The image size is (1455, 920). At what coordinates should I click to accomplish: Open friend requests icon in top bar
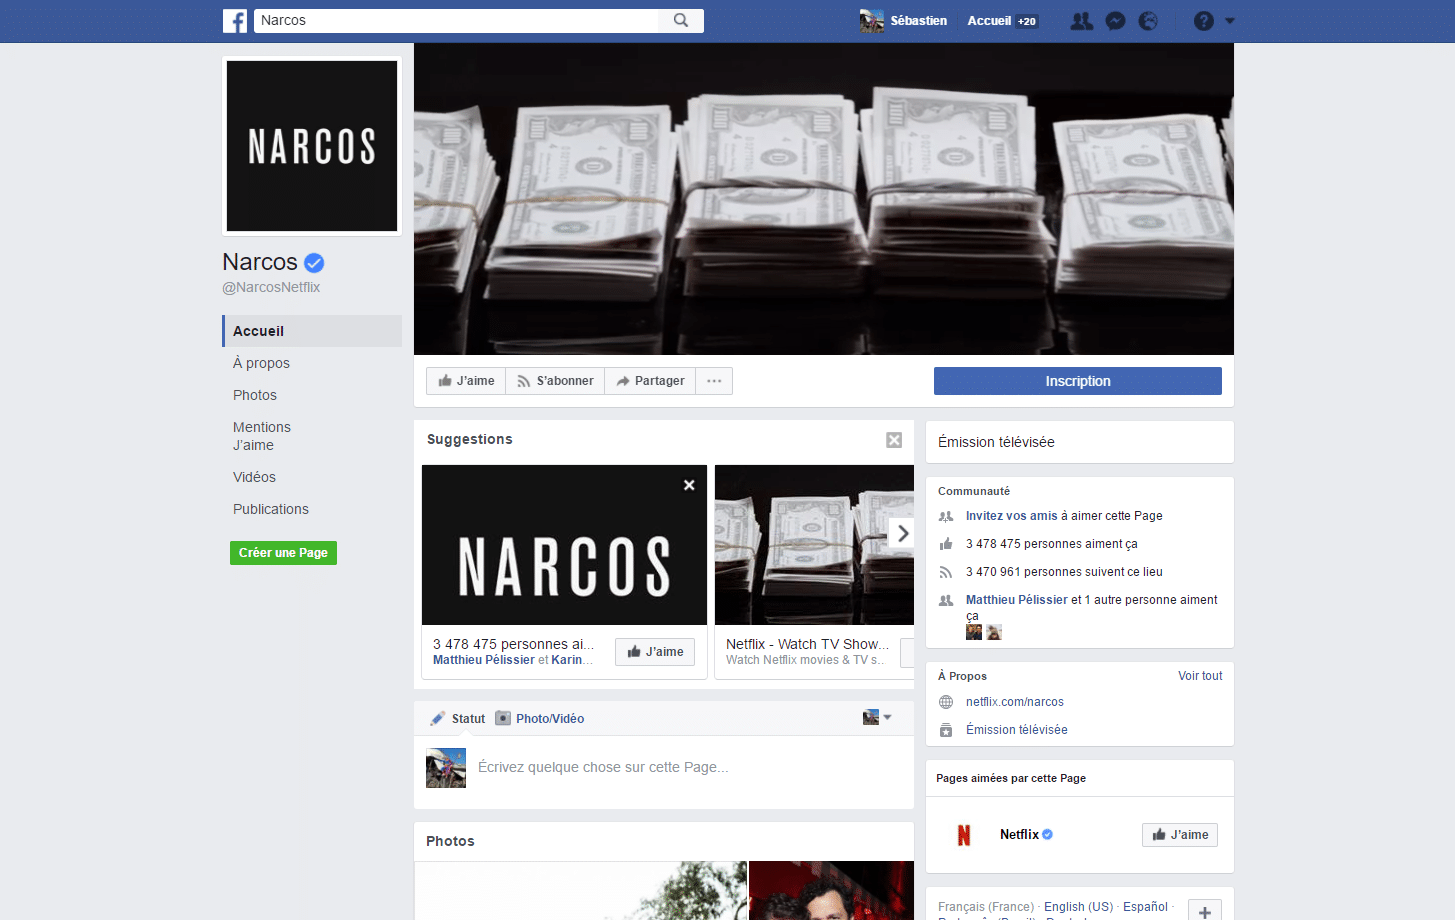coord(1082,21)
